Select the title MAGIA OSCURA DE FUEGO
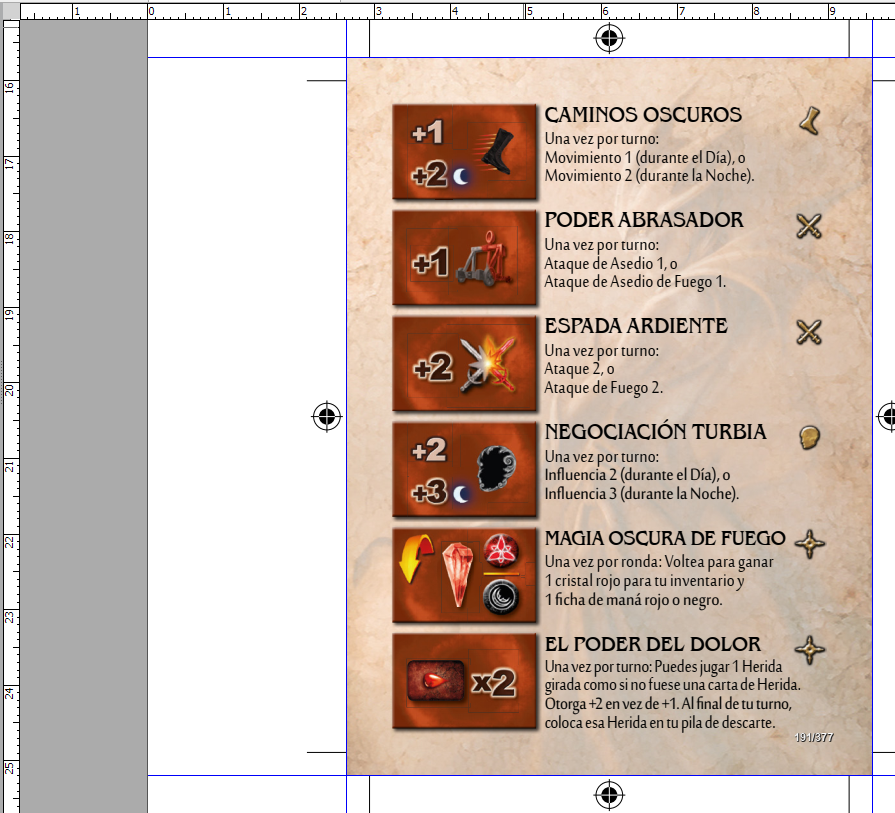 pos(665,538)
